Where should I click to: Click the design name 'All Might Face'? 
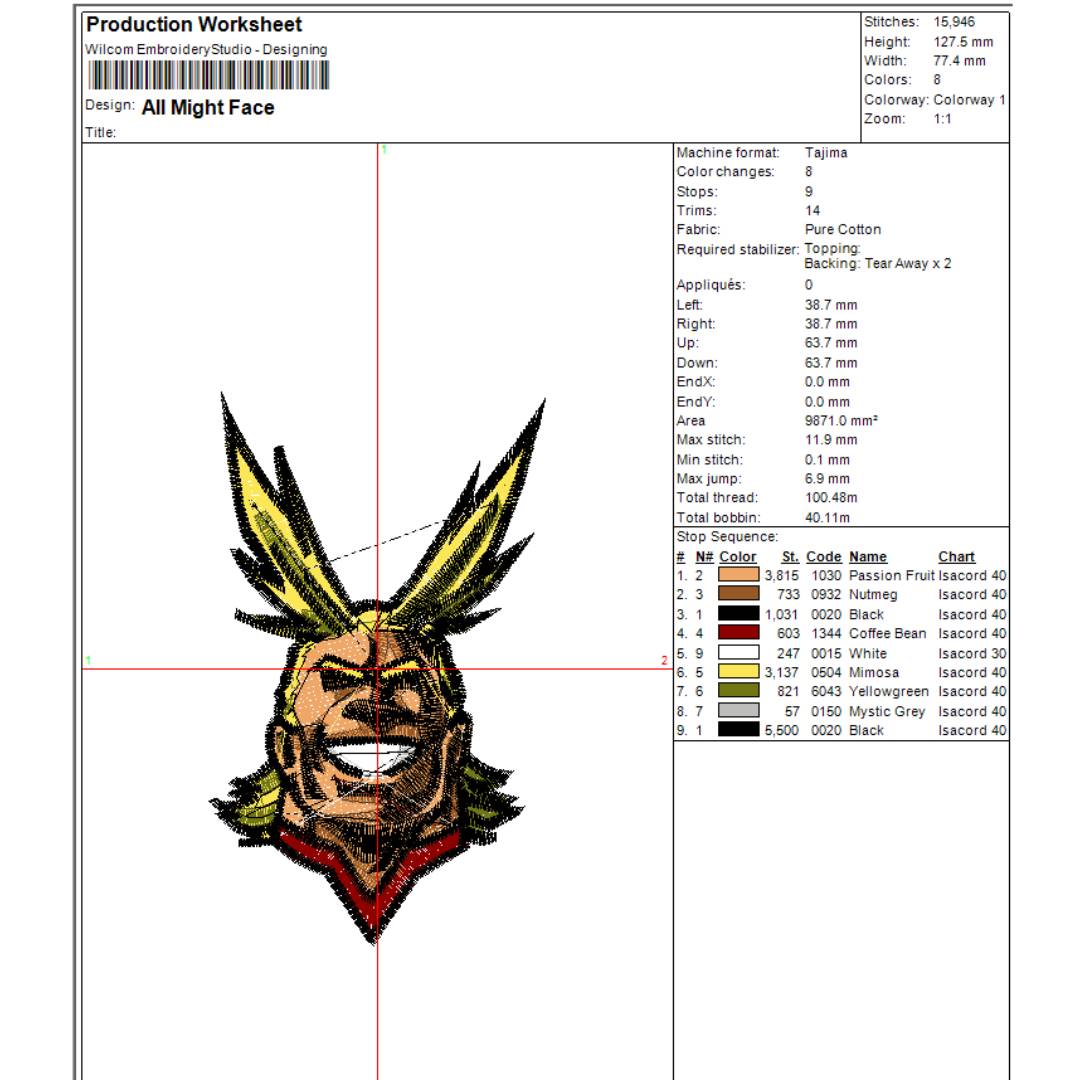click(207, 107)
